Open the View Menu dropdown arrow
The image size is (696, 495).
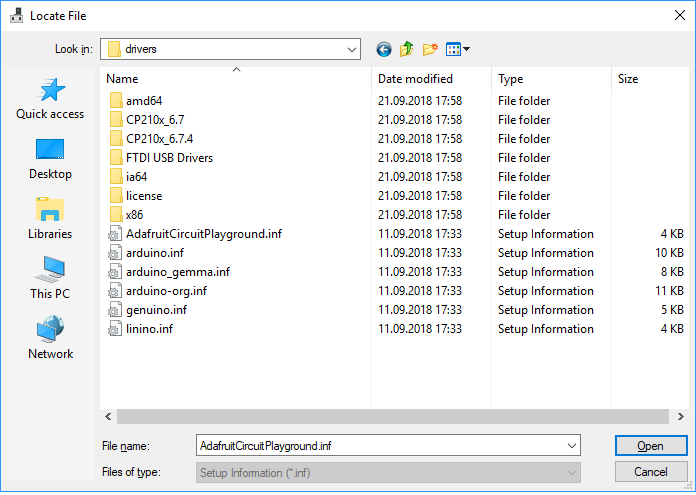(x=466, y=49)
